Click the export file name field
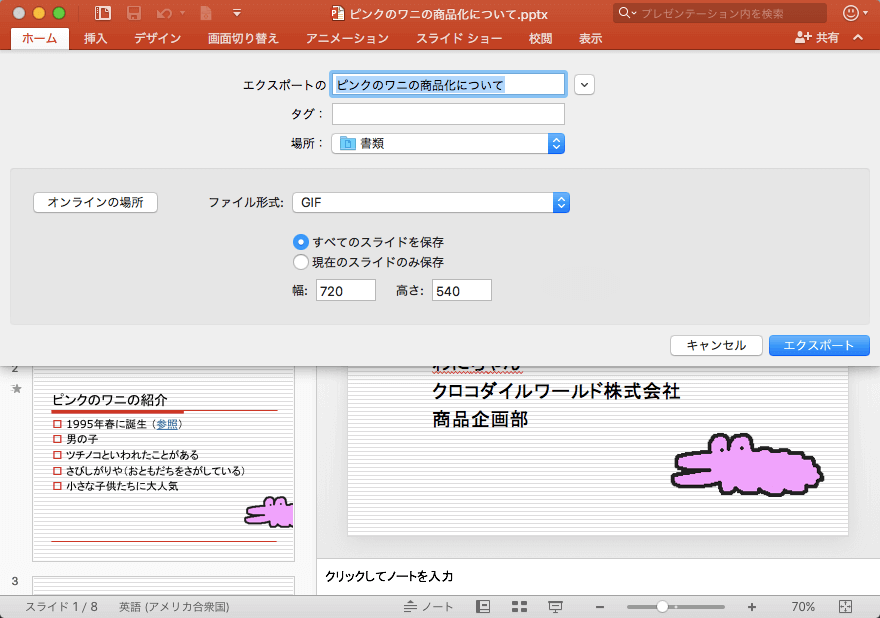Image resolution: width=880 pixels, height=618 pixels. click(x=448, y=84)
